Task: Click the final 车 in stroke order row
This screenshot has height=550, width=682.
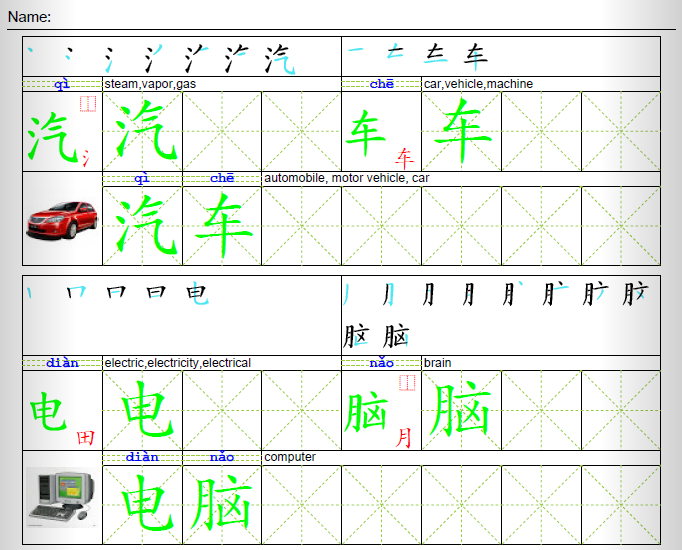Action: coord(475,57)
